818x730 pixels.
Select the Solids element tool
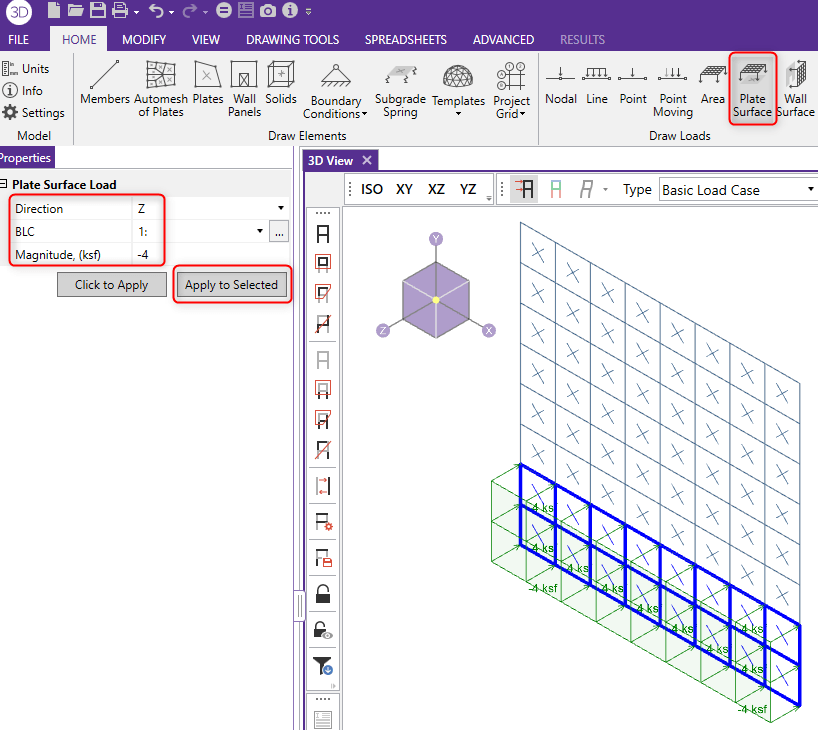point(281,84)
